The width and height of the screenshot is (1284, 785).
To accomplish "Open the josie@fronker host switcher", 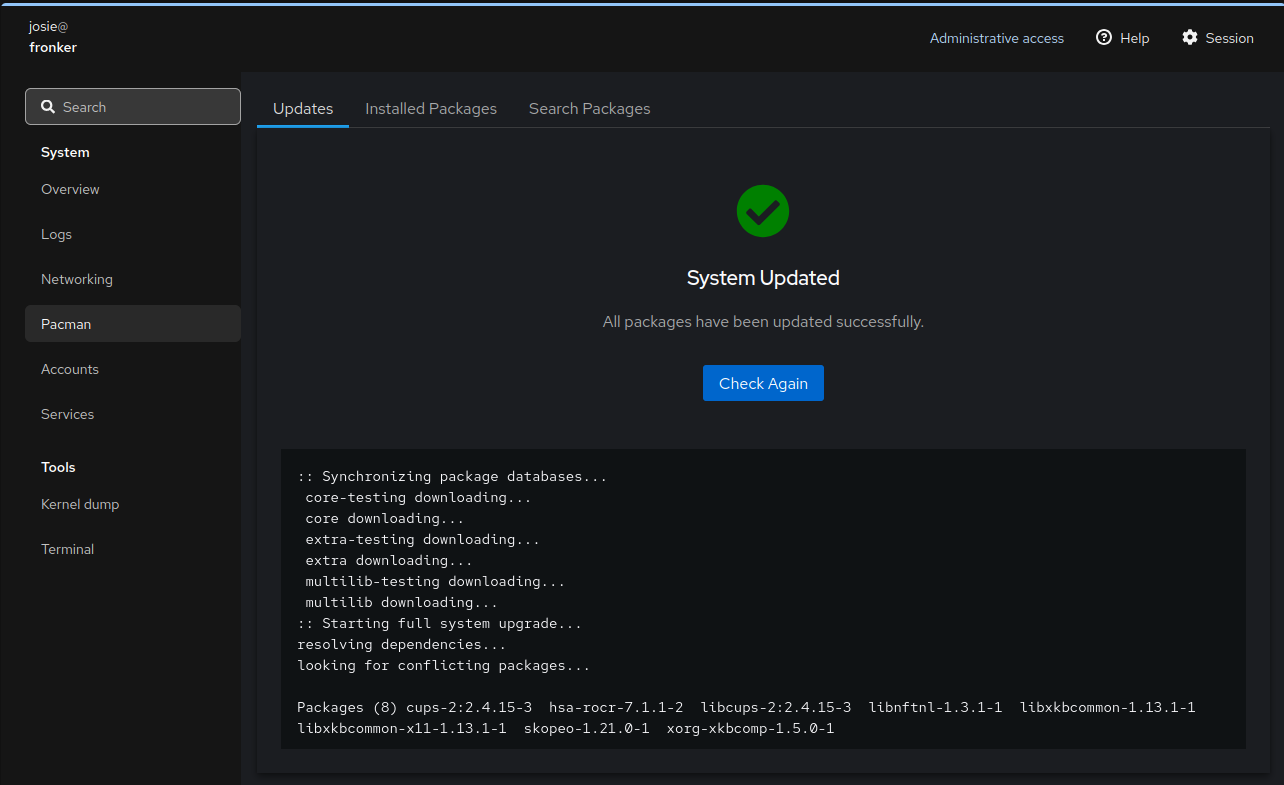I will pyautogui.click(x=53, y=37).
